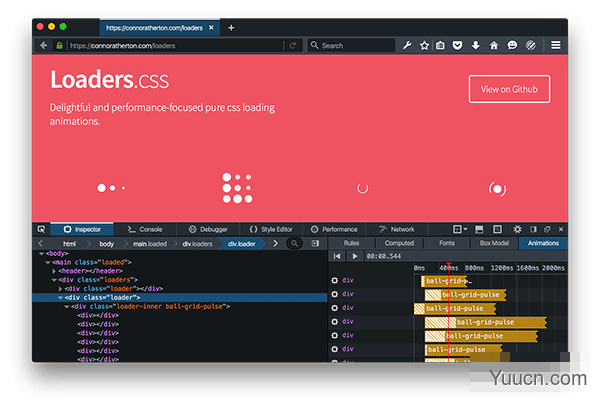This screenshot has height=408, width=600.
Task: Toggle split console icon in devtools
Action: [x=479, y=229]
